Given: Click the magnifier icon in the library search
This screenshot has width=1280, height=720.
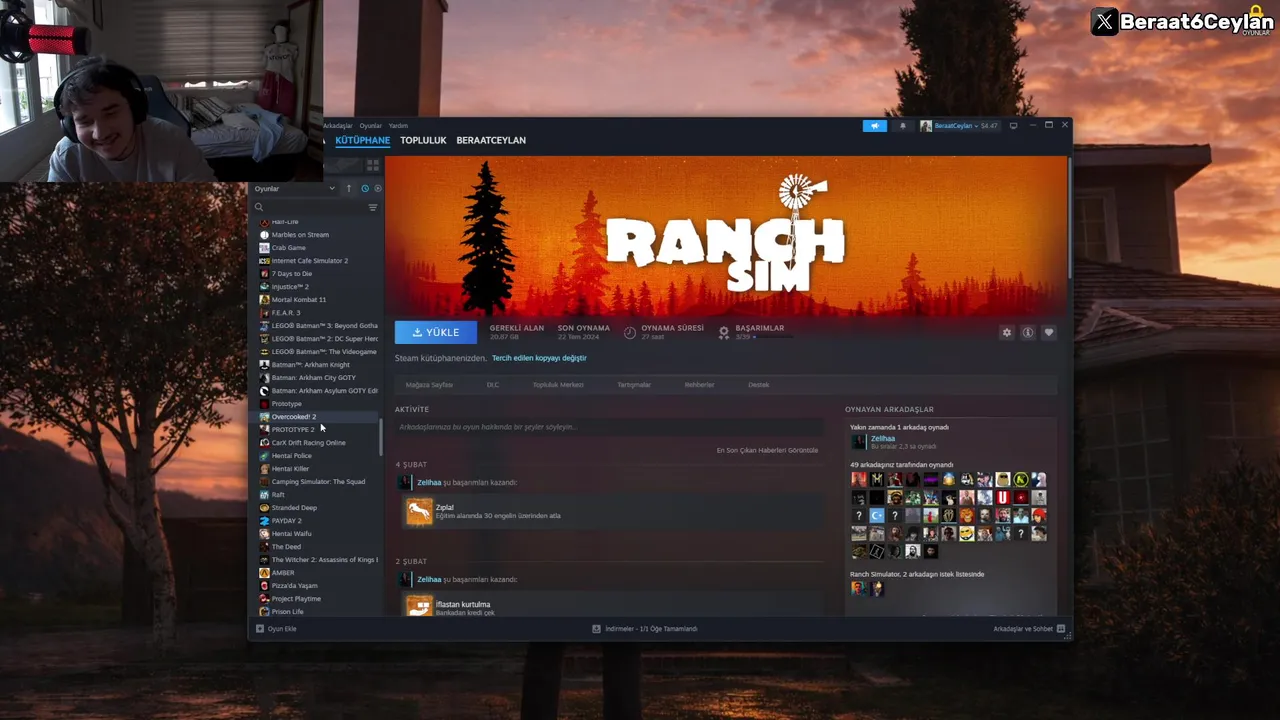Looking at the screenshot, I should (259, 207).
